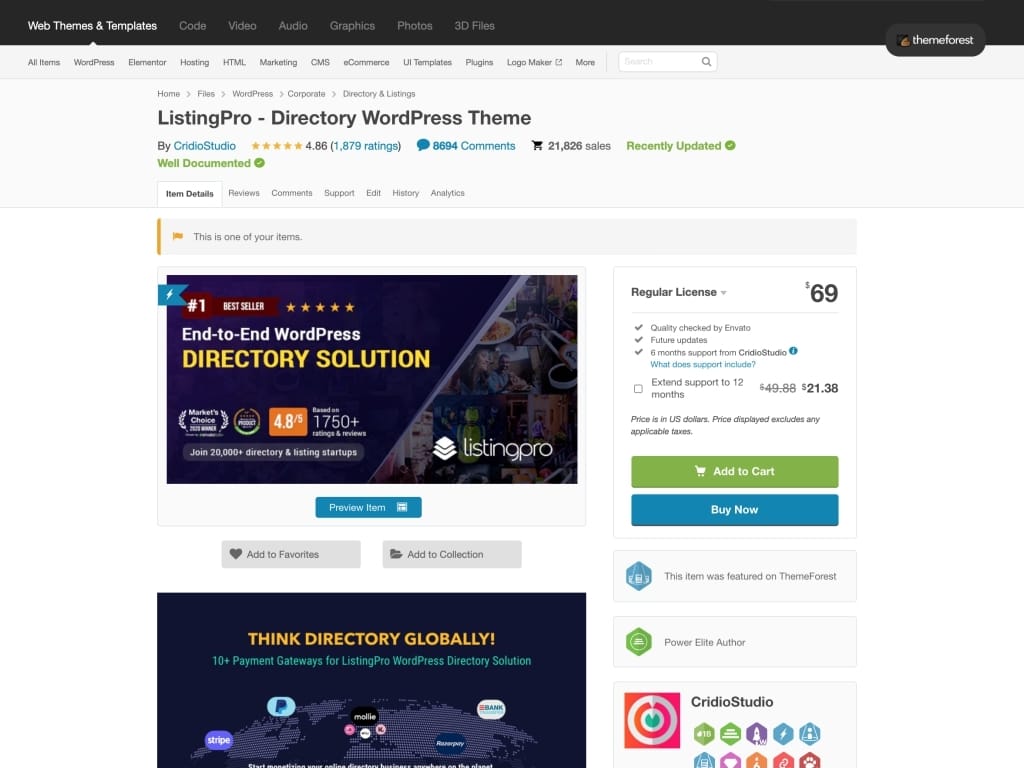Switch to the 3D Files category

474,26
